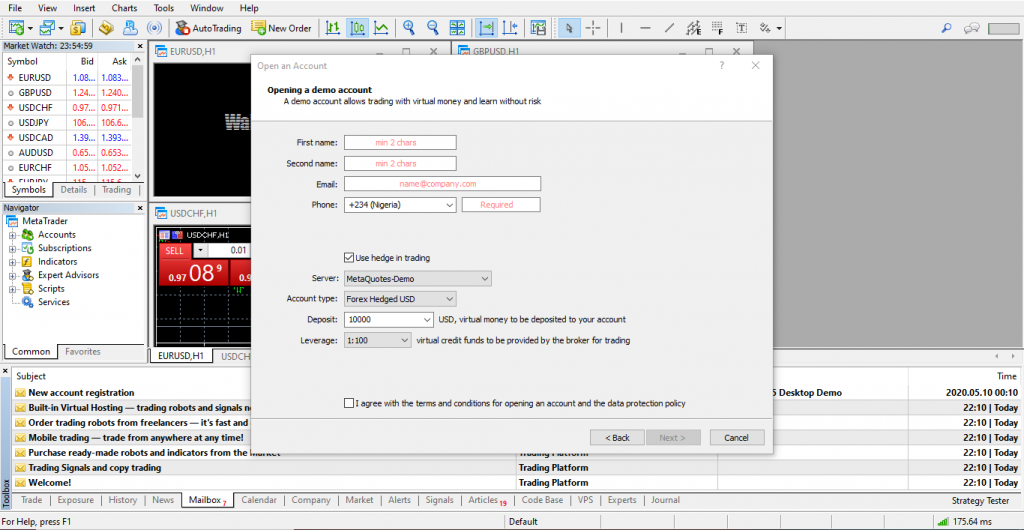The height and width of the screenshot is (530, 1024).
Task: Select the horizontal line drawing tool
Action: pyautogui.click(x=645, y=28)
